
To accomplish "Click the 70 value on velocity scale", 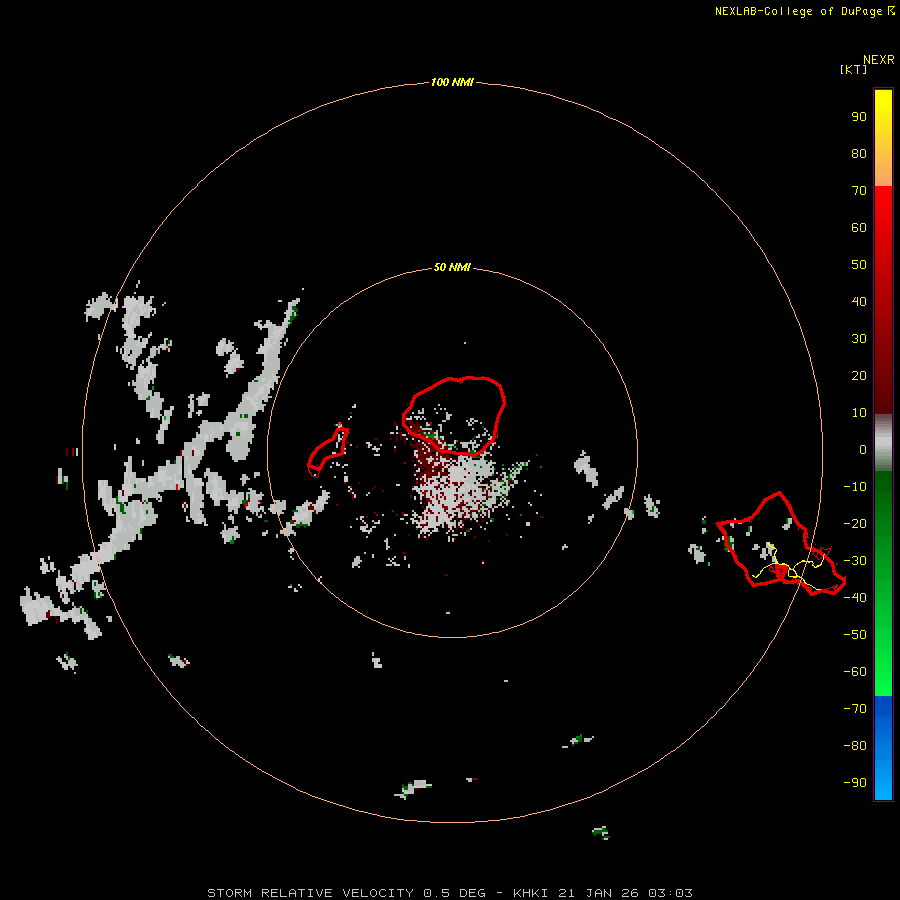I will click(859, 191).
